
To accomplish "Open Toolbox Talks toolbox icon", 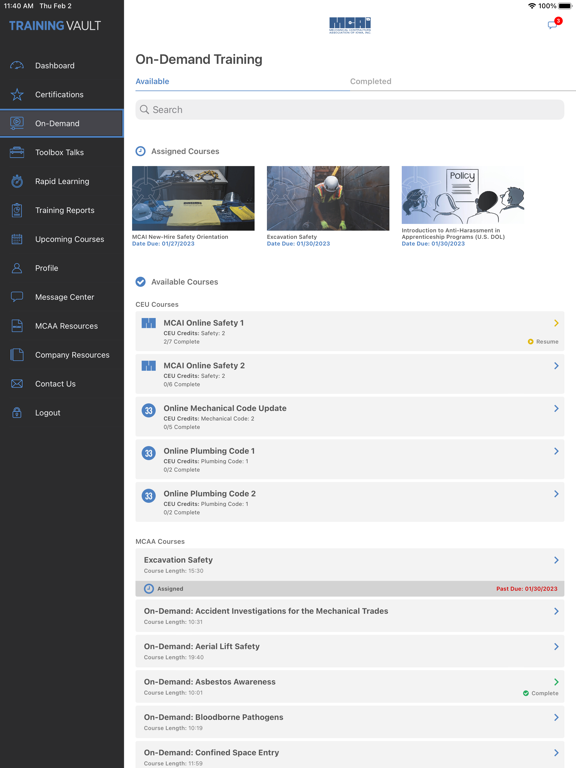I will 17,152.
